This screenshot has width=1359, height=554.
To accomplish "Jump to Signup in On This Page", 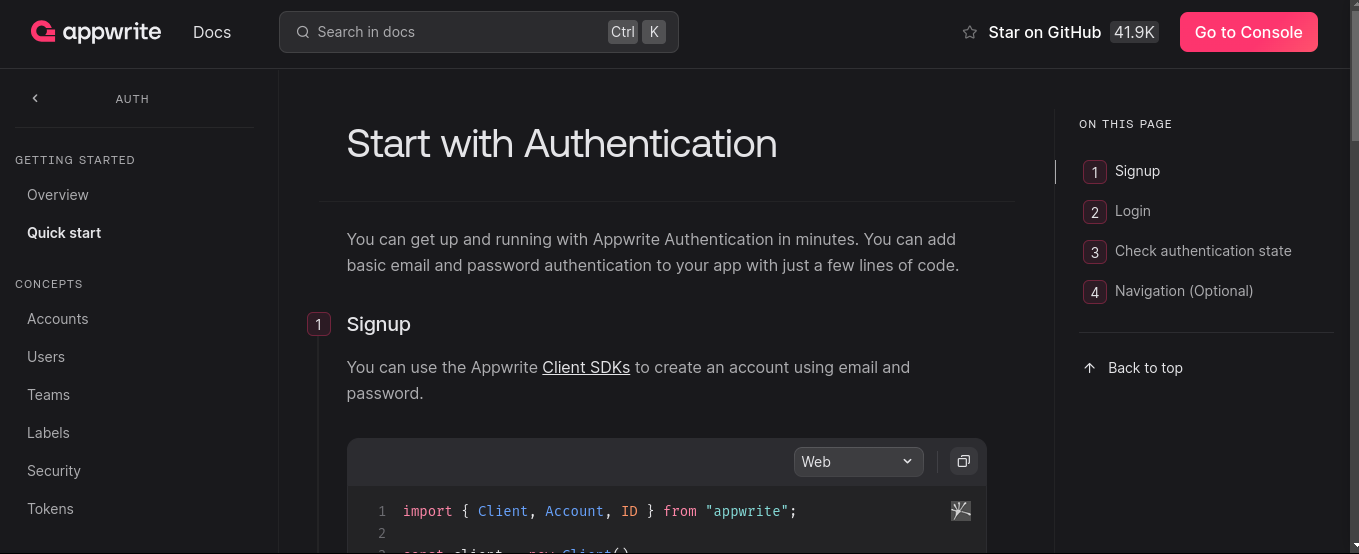I will tap(1137, 171).
